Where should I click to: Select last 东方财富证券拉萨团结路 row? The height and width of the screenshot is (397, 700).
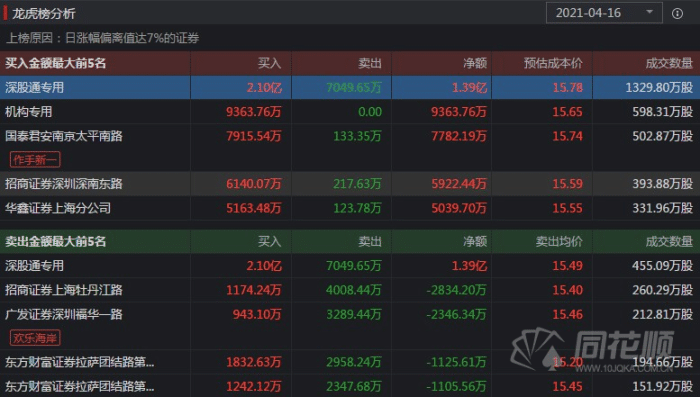[350, 385]
